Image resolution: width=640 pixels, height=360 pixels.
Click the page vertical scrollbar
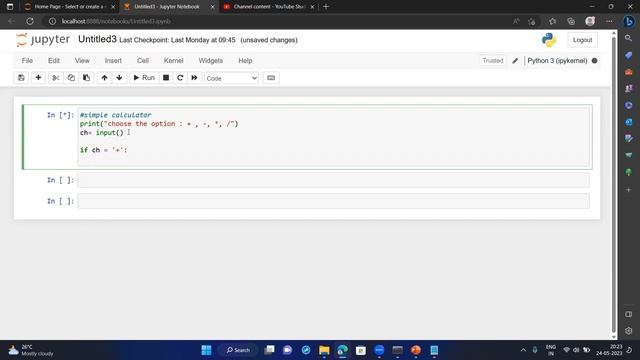click(613, 186)
